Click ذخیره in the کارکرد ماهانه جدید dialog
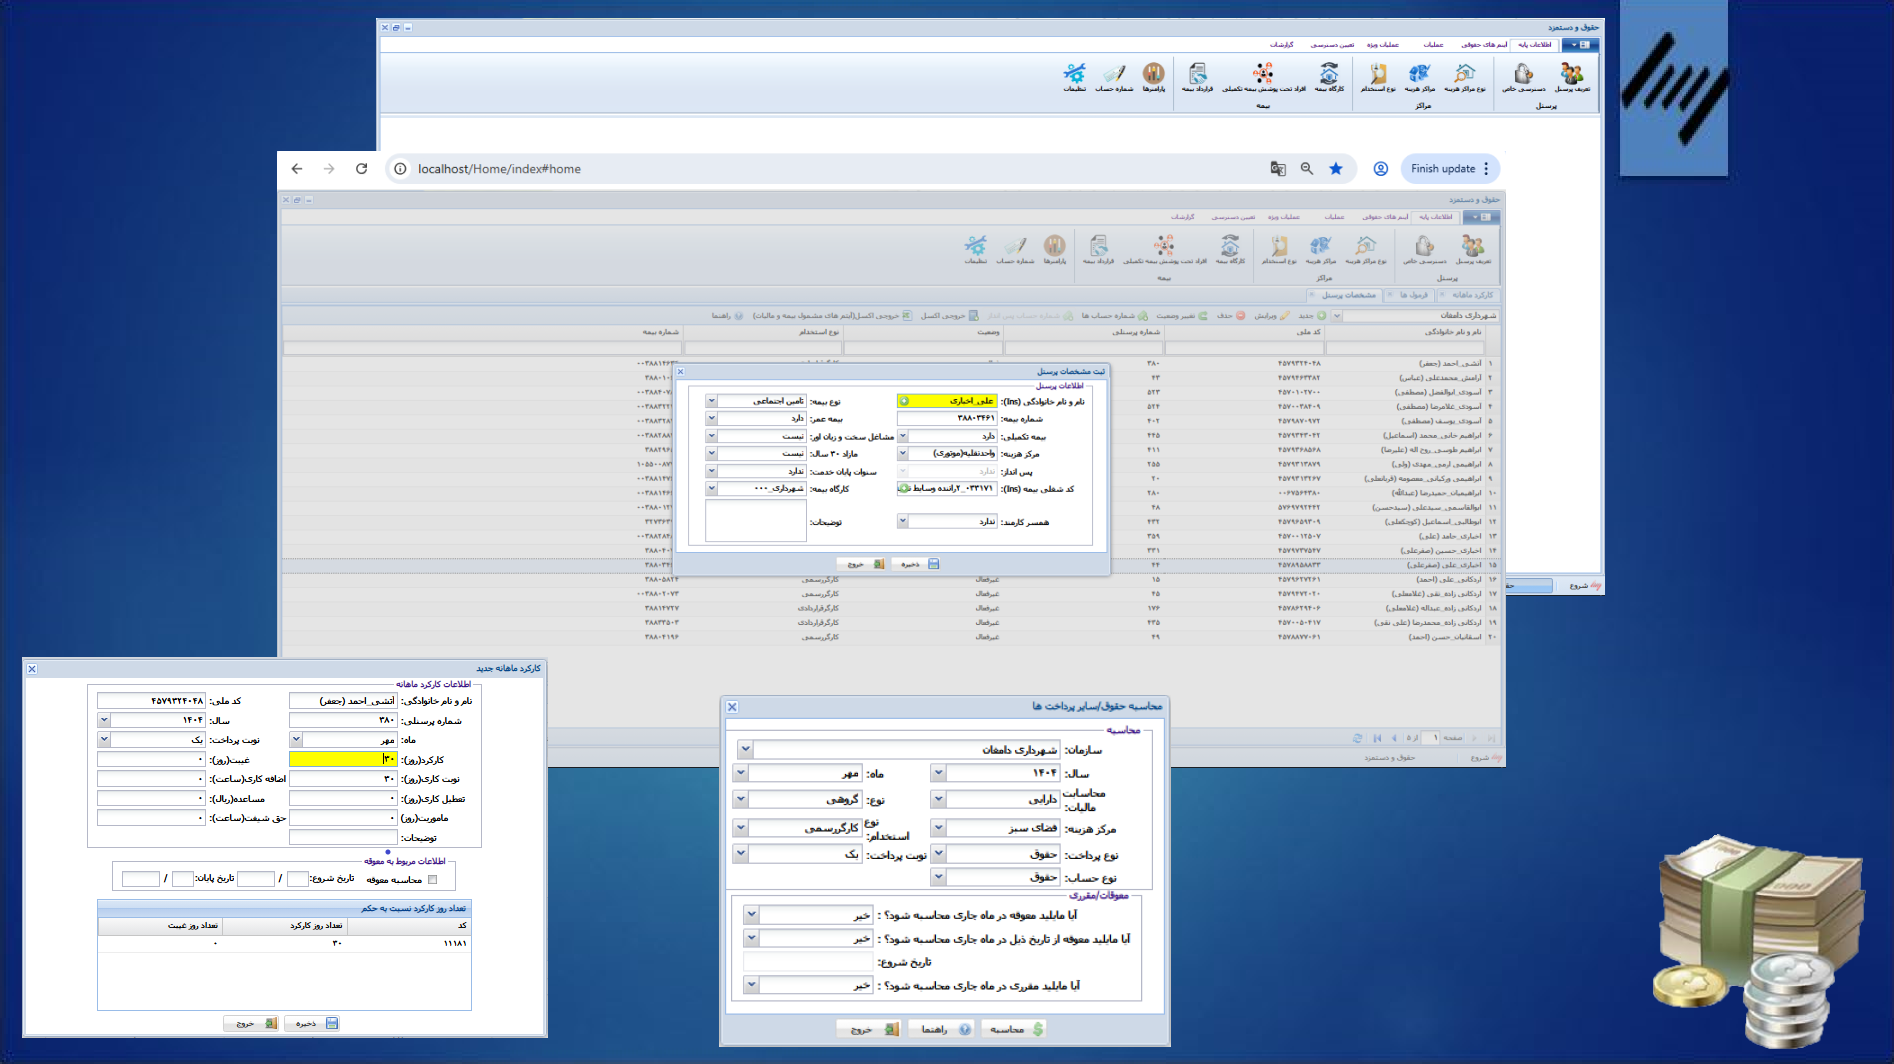 (313, 1023)
